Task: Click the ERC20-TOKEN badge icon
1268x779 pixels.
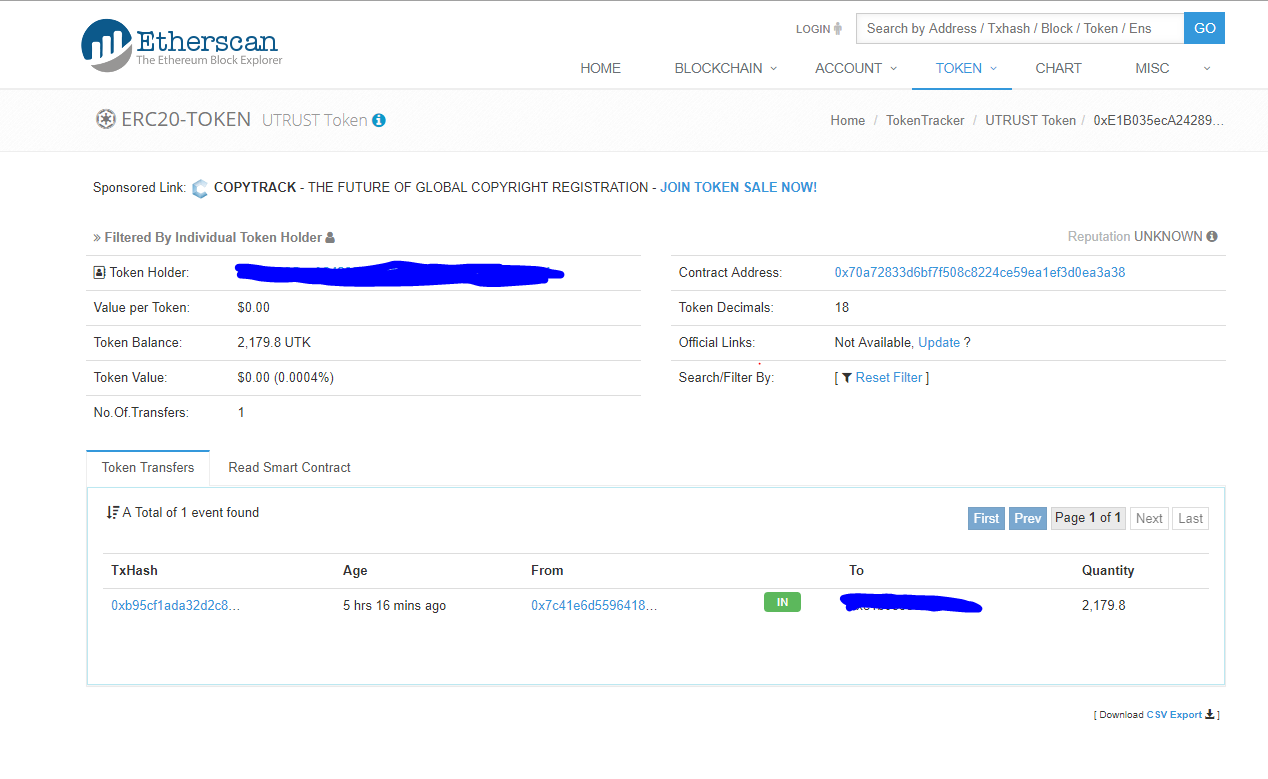Action: [105, 120]
